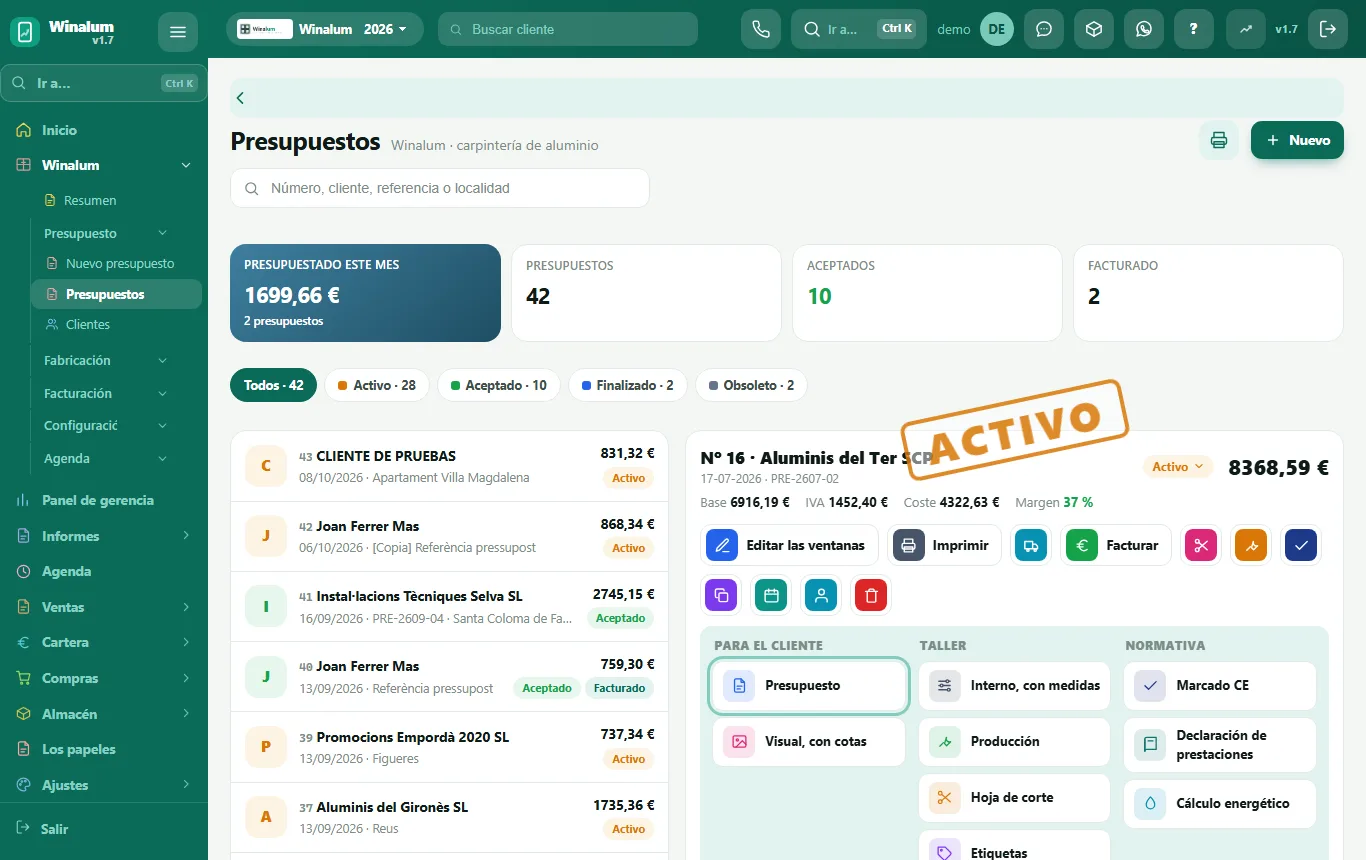1366x860 pixels.
Task: Delete the quote with the red trash icon
Action: click(871, 596)
